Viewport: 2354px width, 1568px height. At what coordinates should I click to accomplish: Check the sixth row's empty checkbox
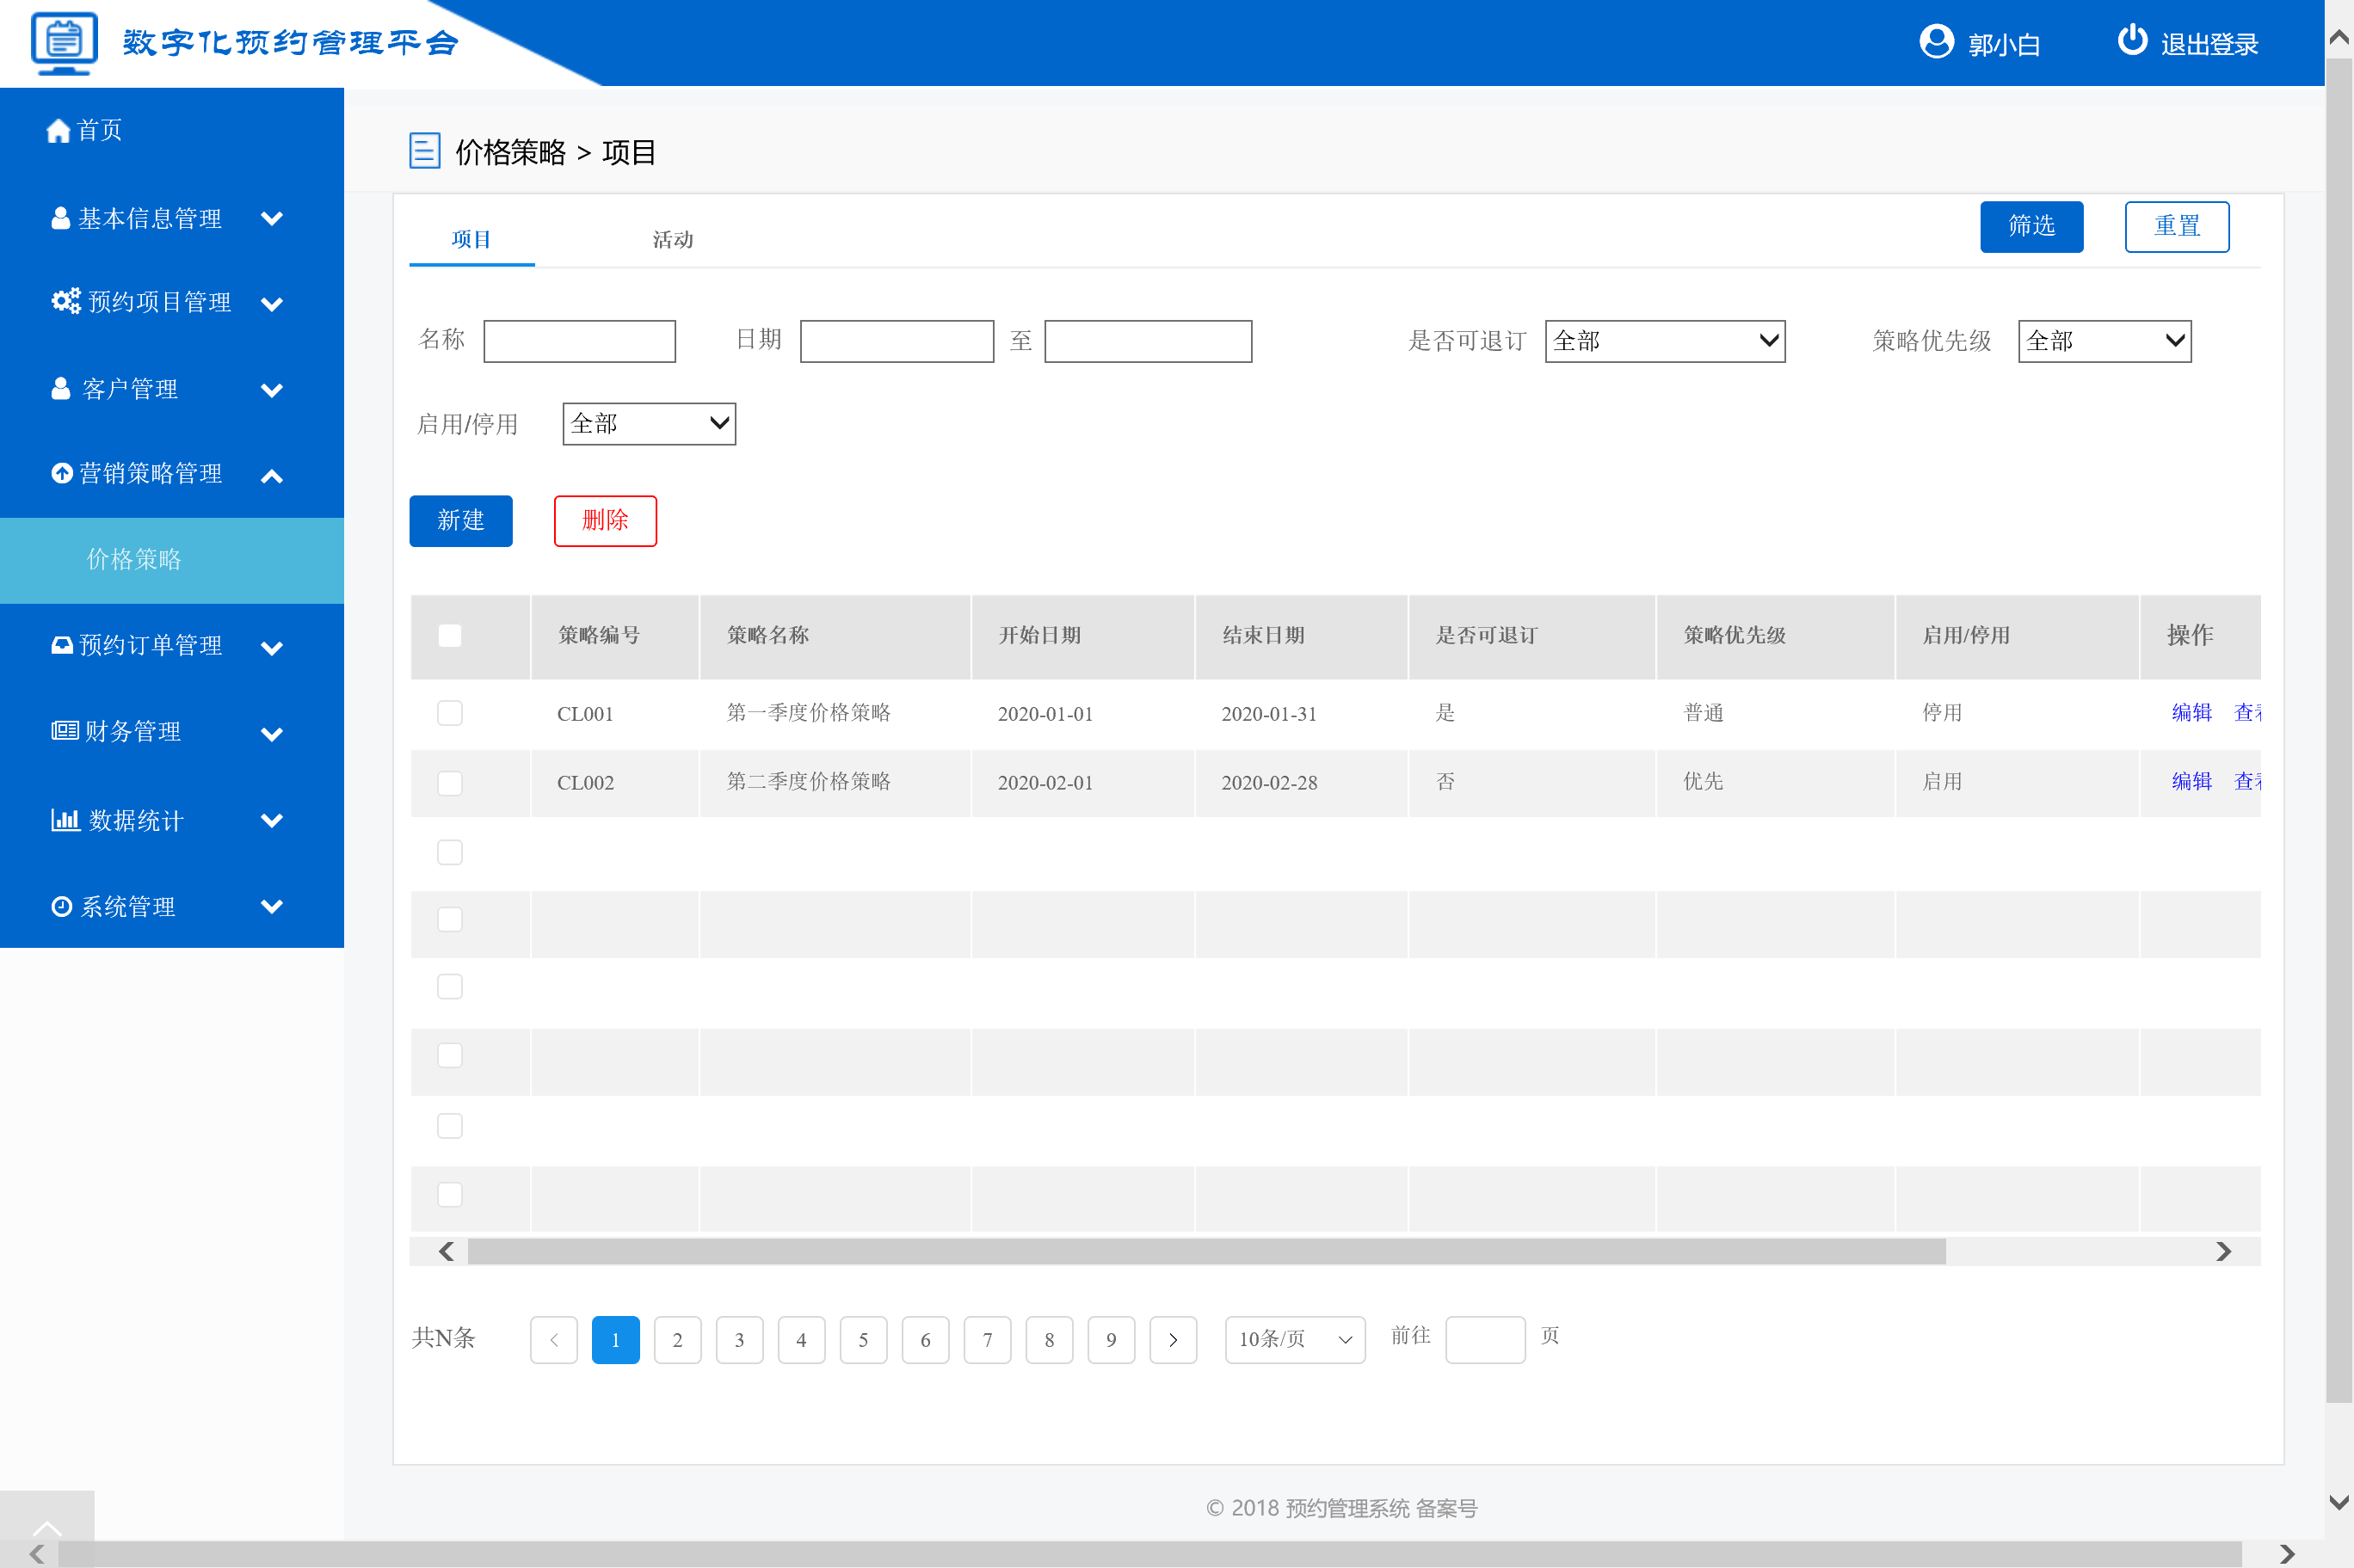pos(450,1056)
